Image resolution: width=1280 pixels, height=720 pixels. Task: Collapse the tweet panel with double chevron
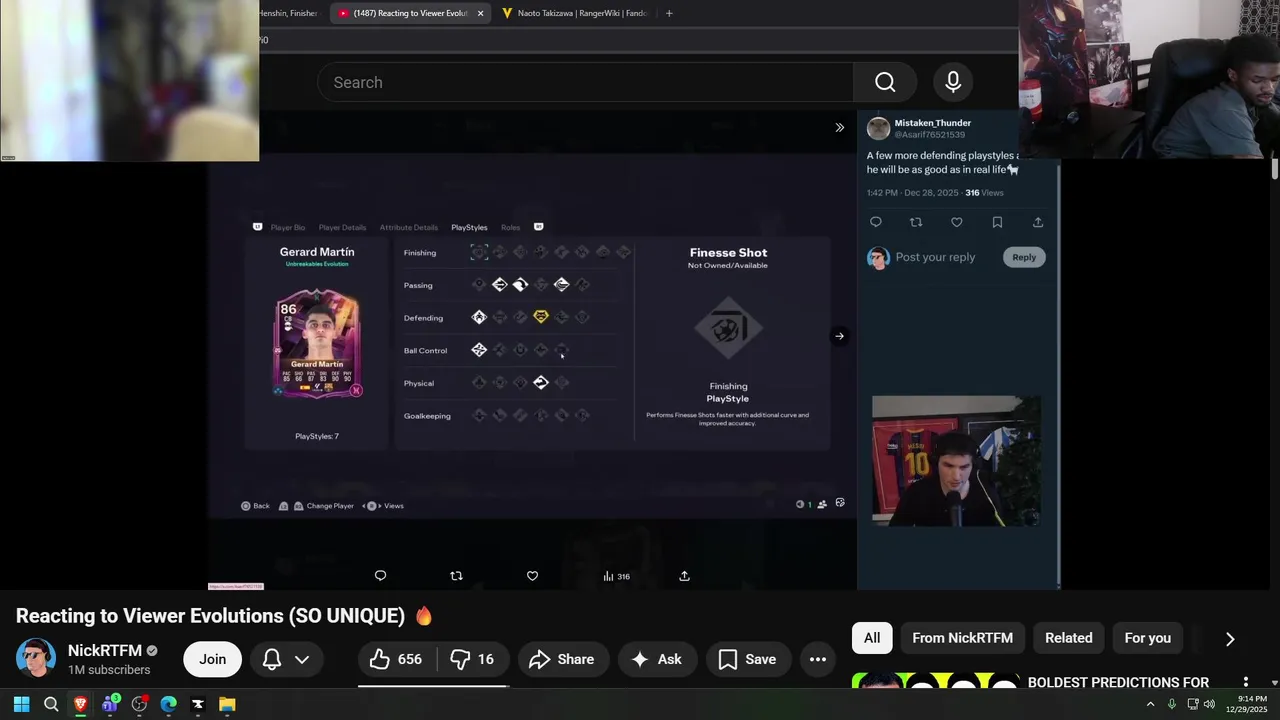pyautogui.click(x=839, y=127)
